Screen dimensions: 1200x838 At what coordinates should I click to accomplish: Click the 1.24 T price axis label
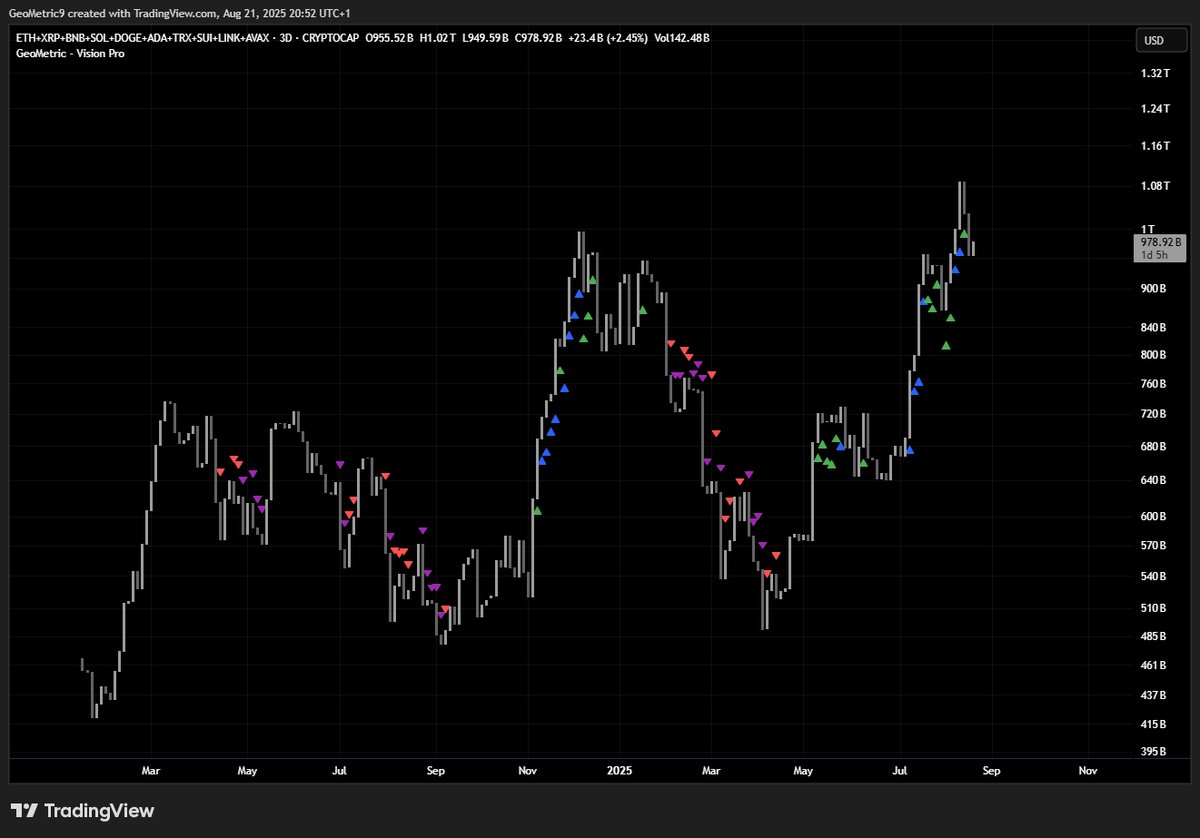1155,109
